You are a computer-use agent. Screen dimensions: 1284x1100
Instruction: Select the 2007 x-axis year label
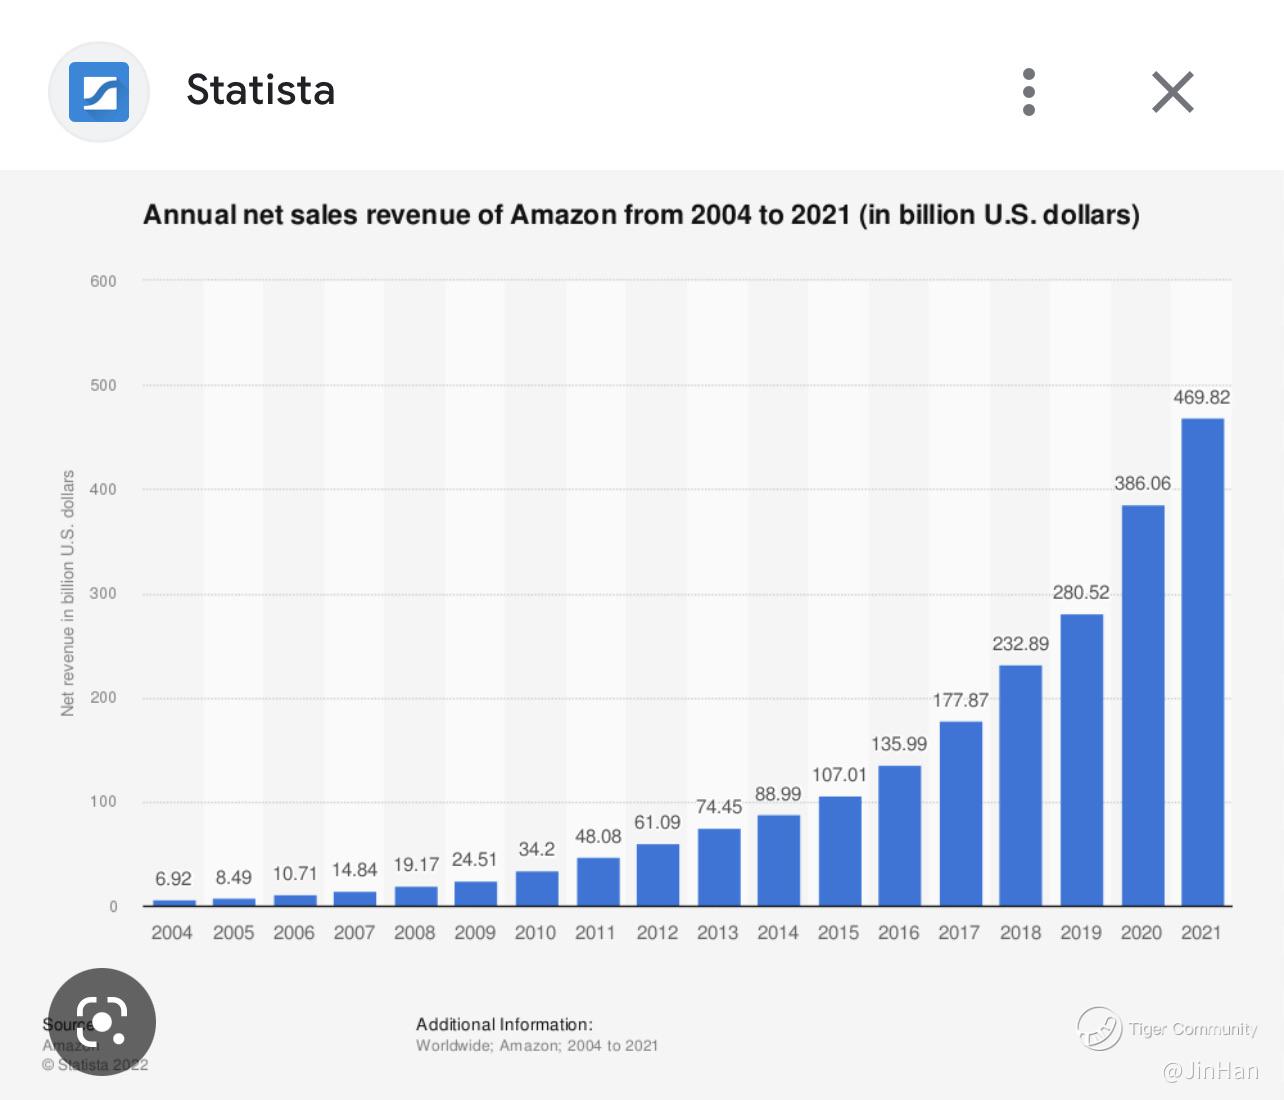pyautogui.click(x=354, y=932)
